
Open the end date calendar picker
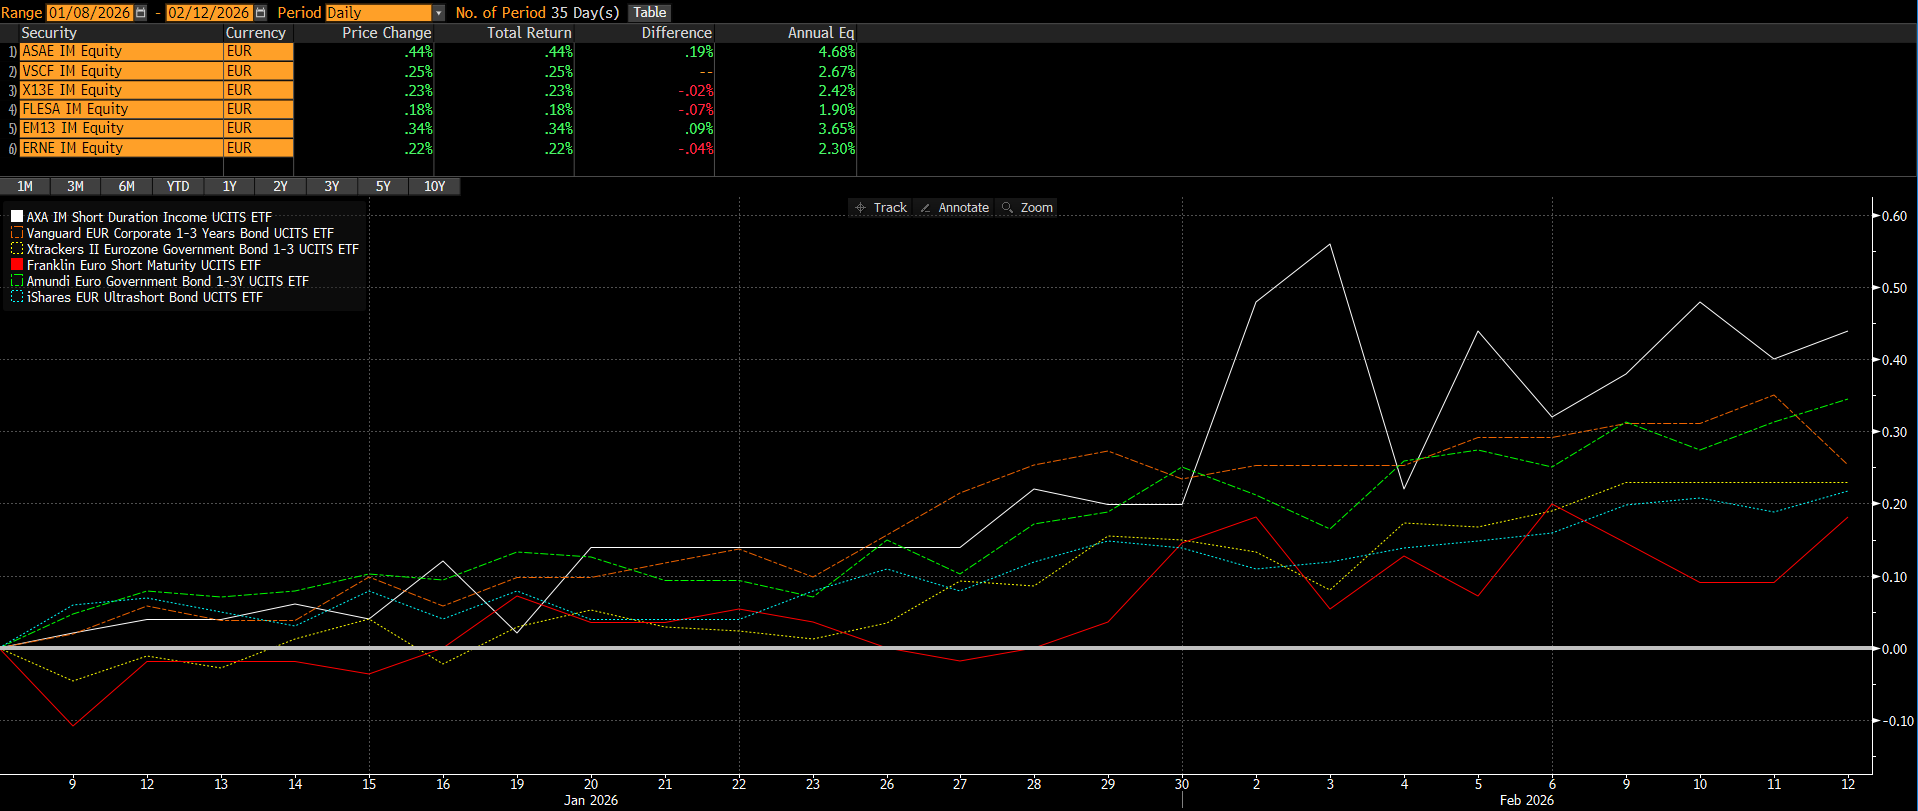pyautogui.click(x=261, y=13)
